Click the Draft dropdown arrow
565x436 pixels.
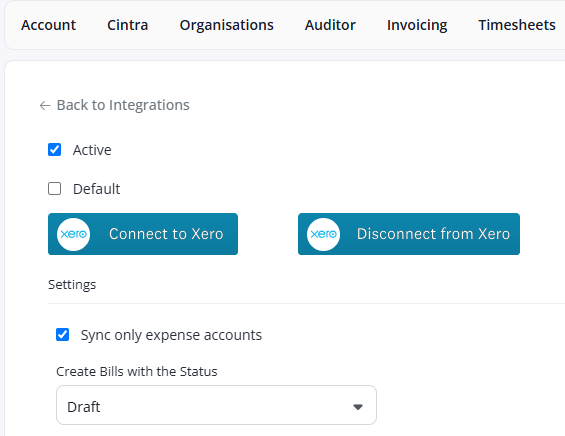click(x=357, y=407)
